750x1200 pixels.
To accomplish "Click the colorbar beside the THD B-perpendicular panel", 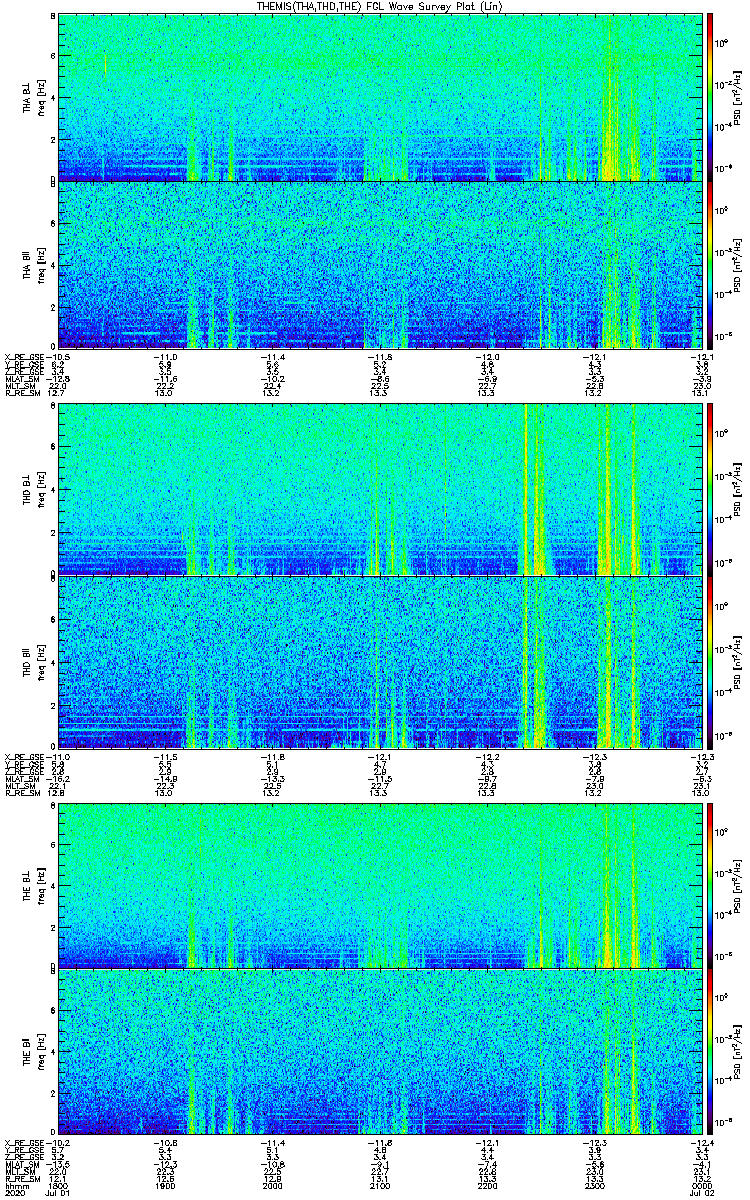I will (x=711, y=489).
